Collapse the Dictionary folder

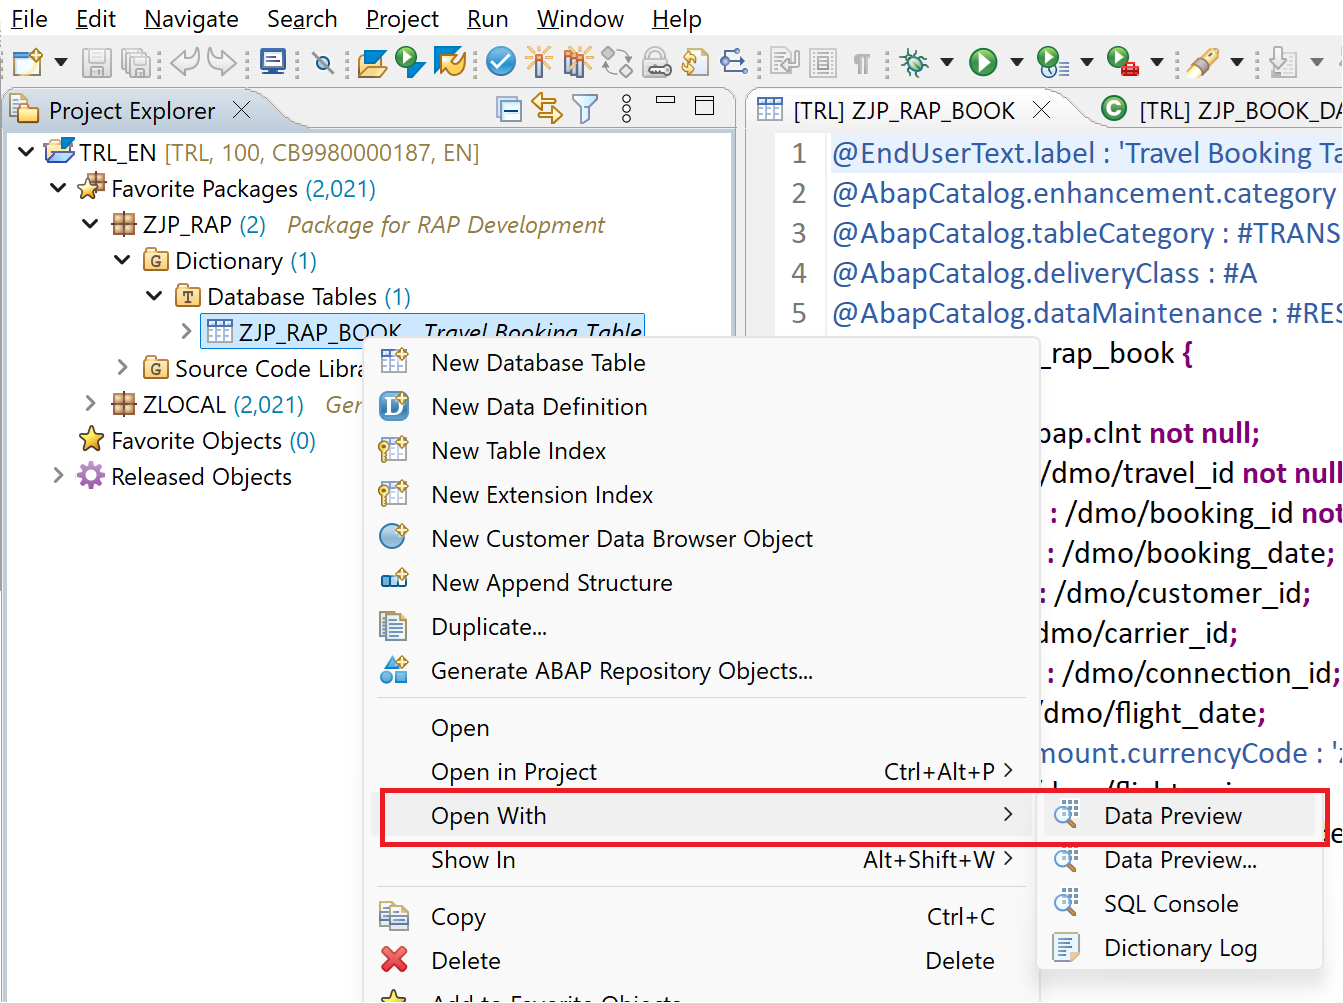[x=122, y=260]
